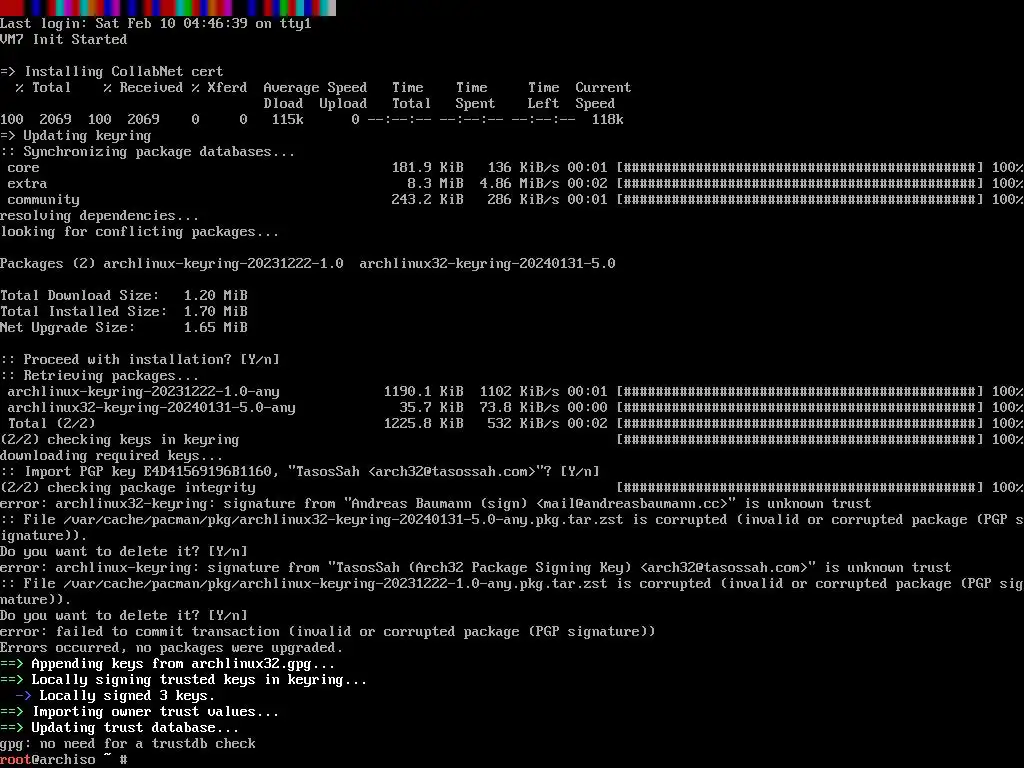Click the progress bar of the core row
Screen dimensions: 1024x768
tap(800, 168)
